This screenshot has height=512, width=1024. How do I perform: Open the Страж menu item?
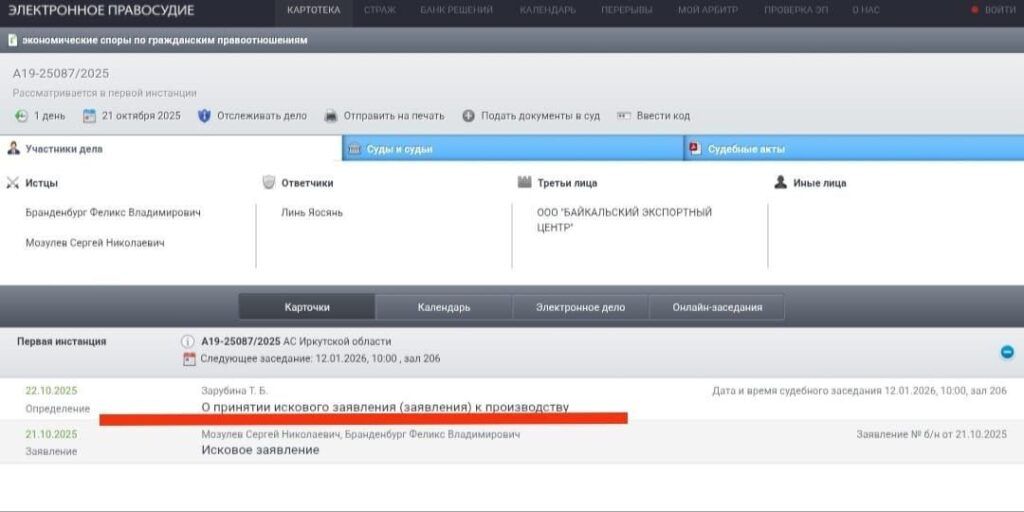[379, 10]
